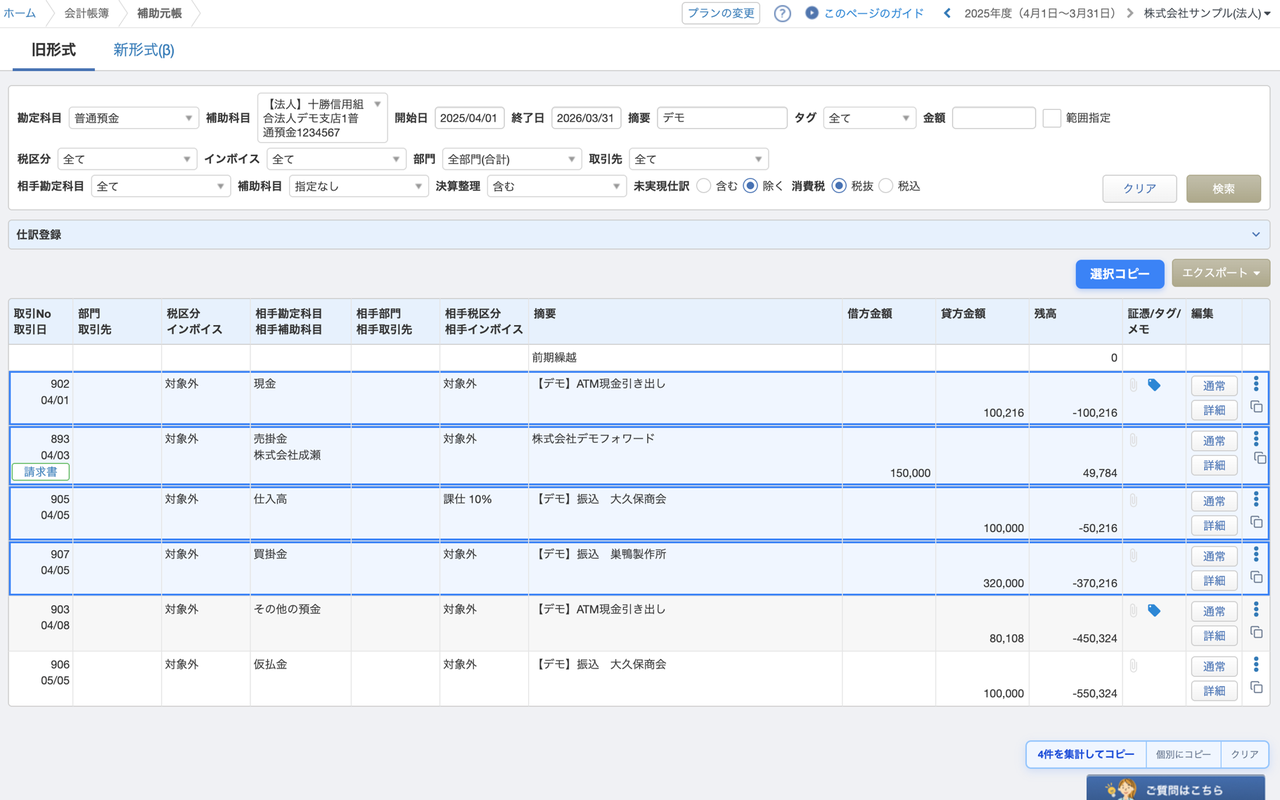Open paperclip attachment for transaction 902
The height and width of the screenshot is (800, 1280).
pos(1133,385)
